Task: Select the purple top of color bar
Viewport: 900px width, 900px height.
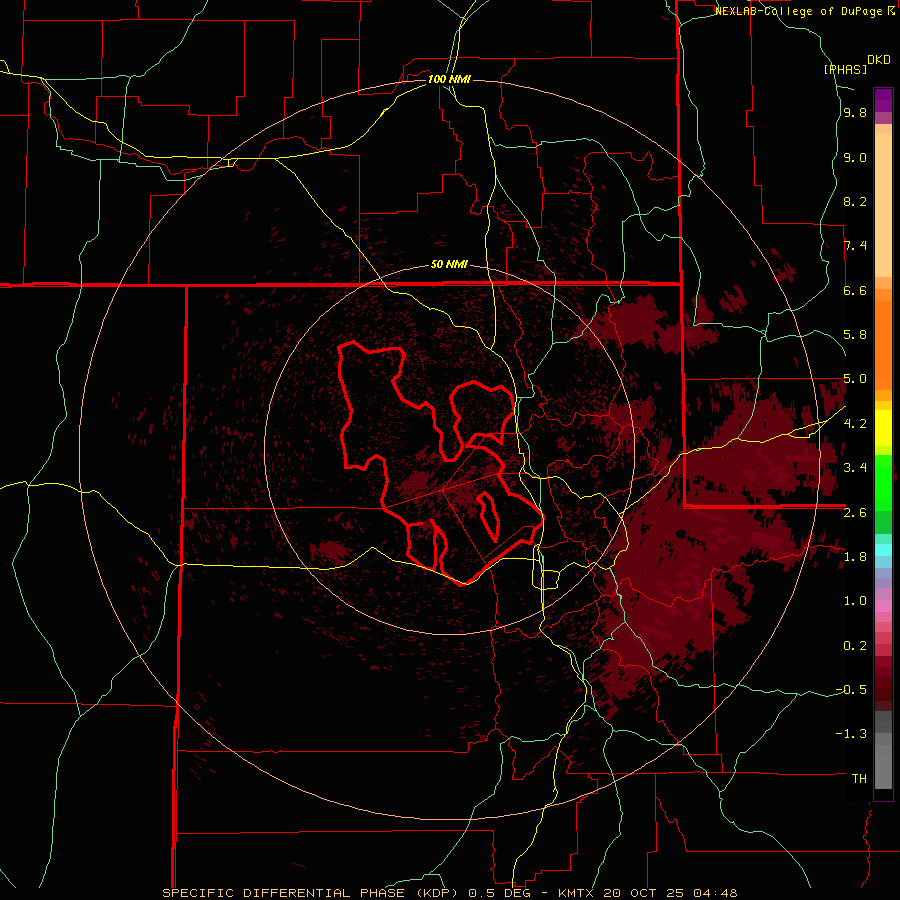Action: coord(883,100)
